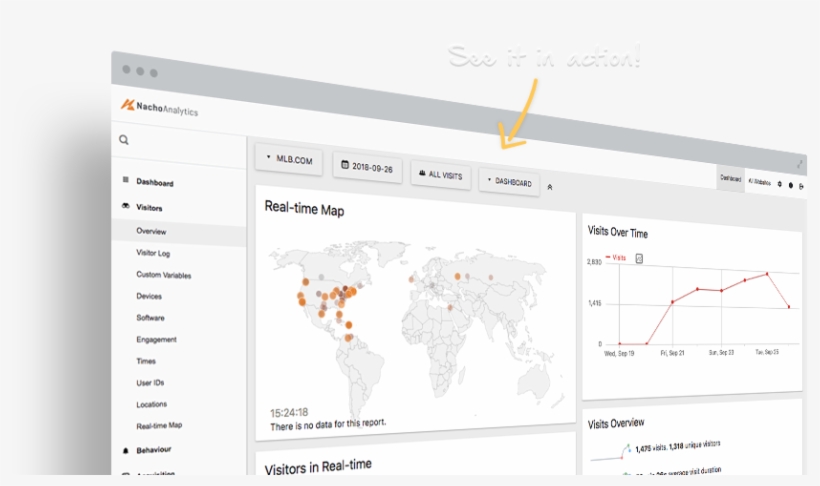Click the search magnifier icon

[124, 140]
